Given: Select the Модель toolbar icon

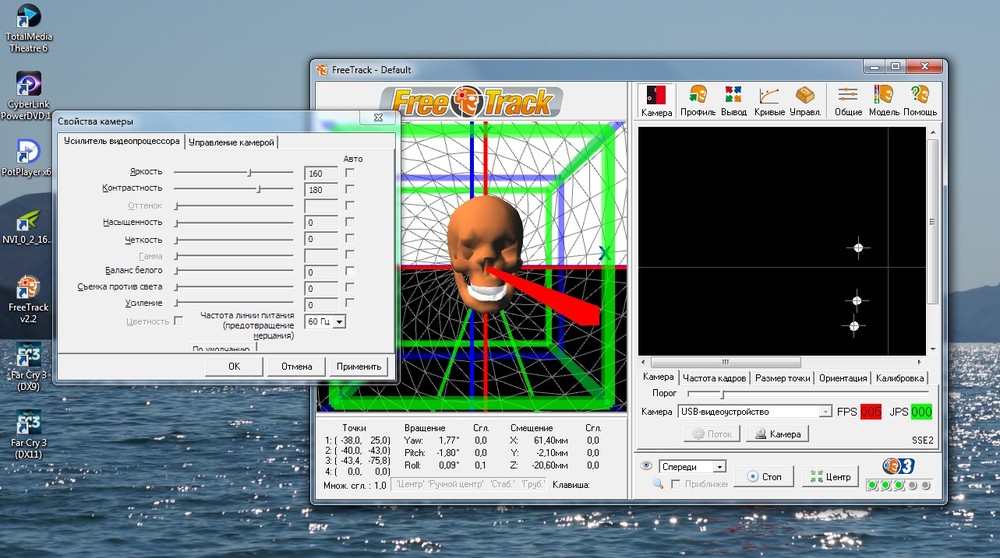Looking at the screenshot, I should click(884, 101).
